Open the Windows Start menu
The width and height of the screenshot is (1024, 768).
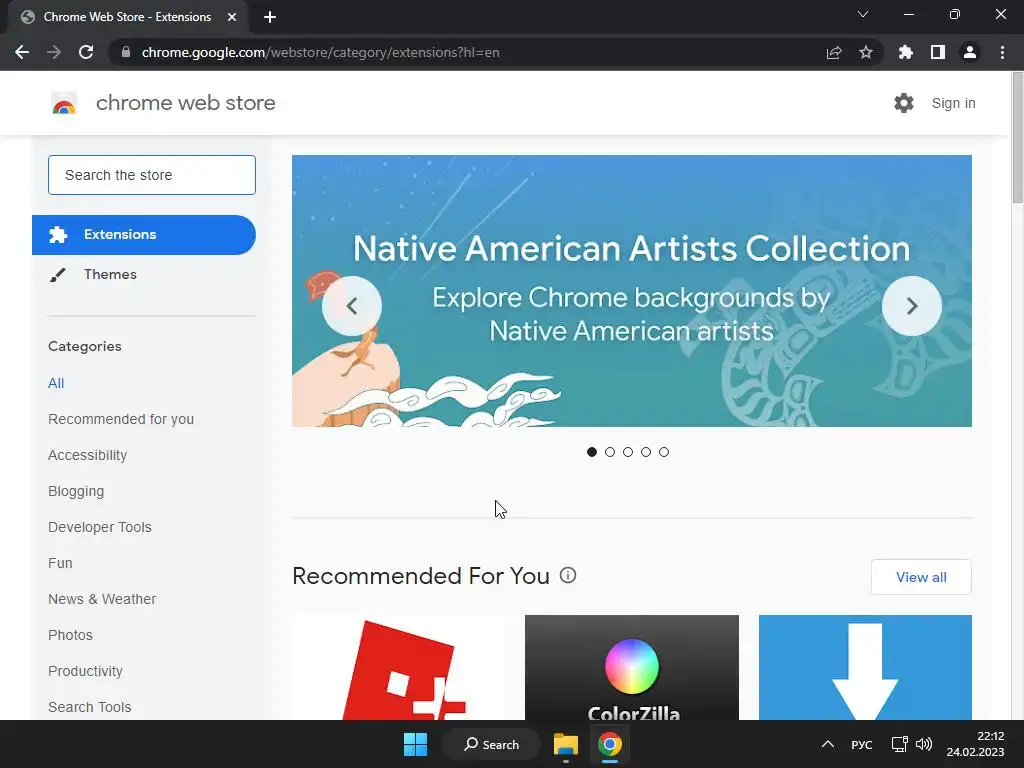(415, 744)
